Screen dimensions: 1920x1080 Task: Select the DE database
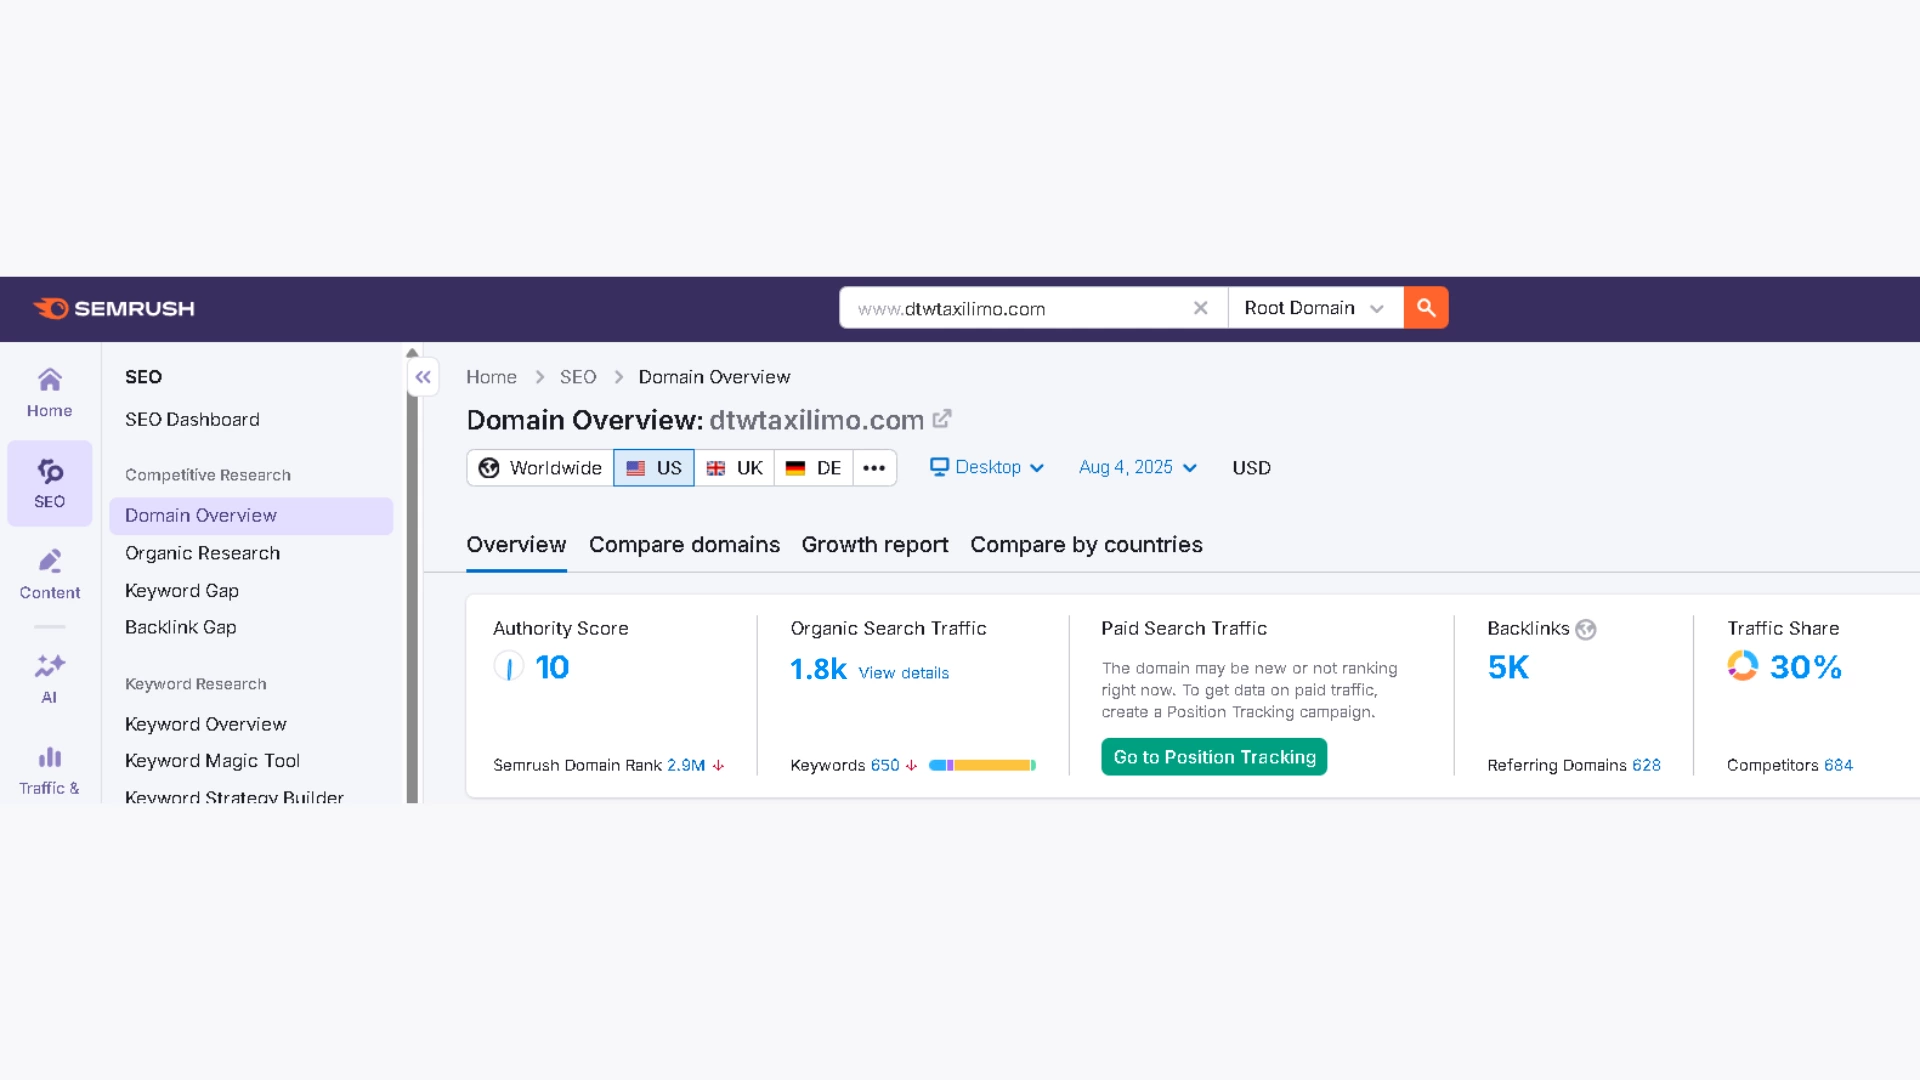click(813, 468)
